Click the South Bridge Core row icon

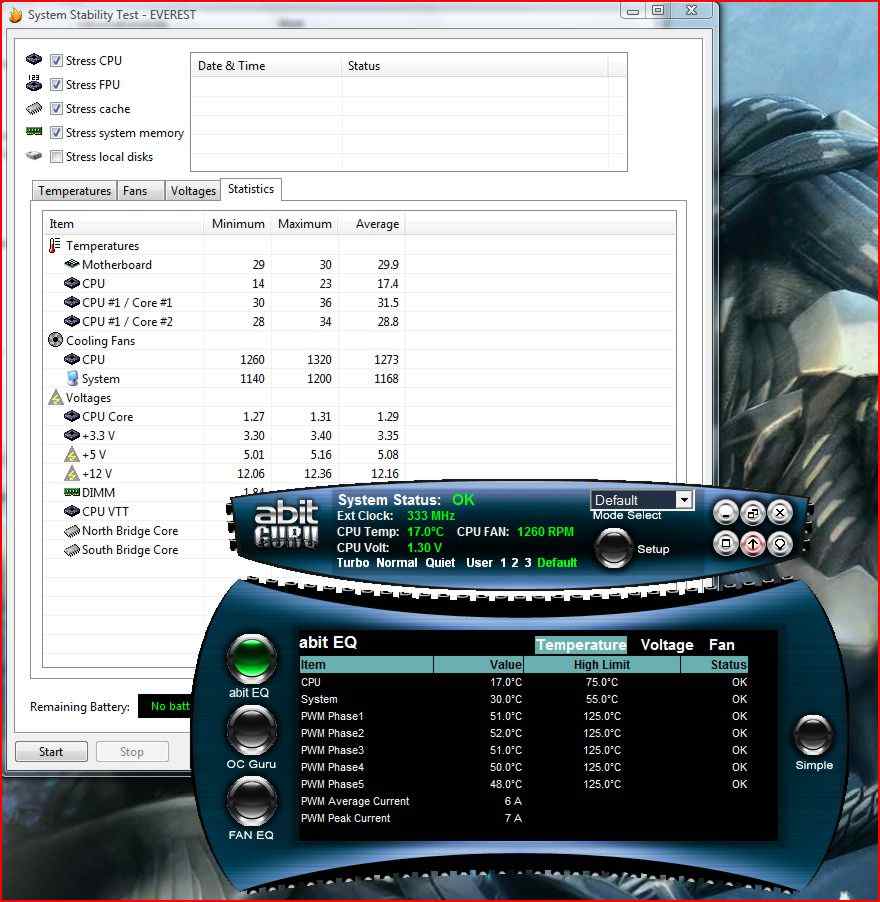pyautogui.click(x=72, y=549)
